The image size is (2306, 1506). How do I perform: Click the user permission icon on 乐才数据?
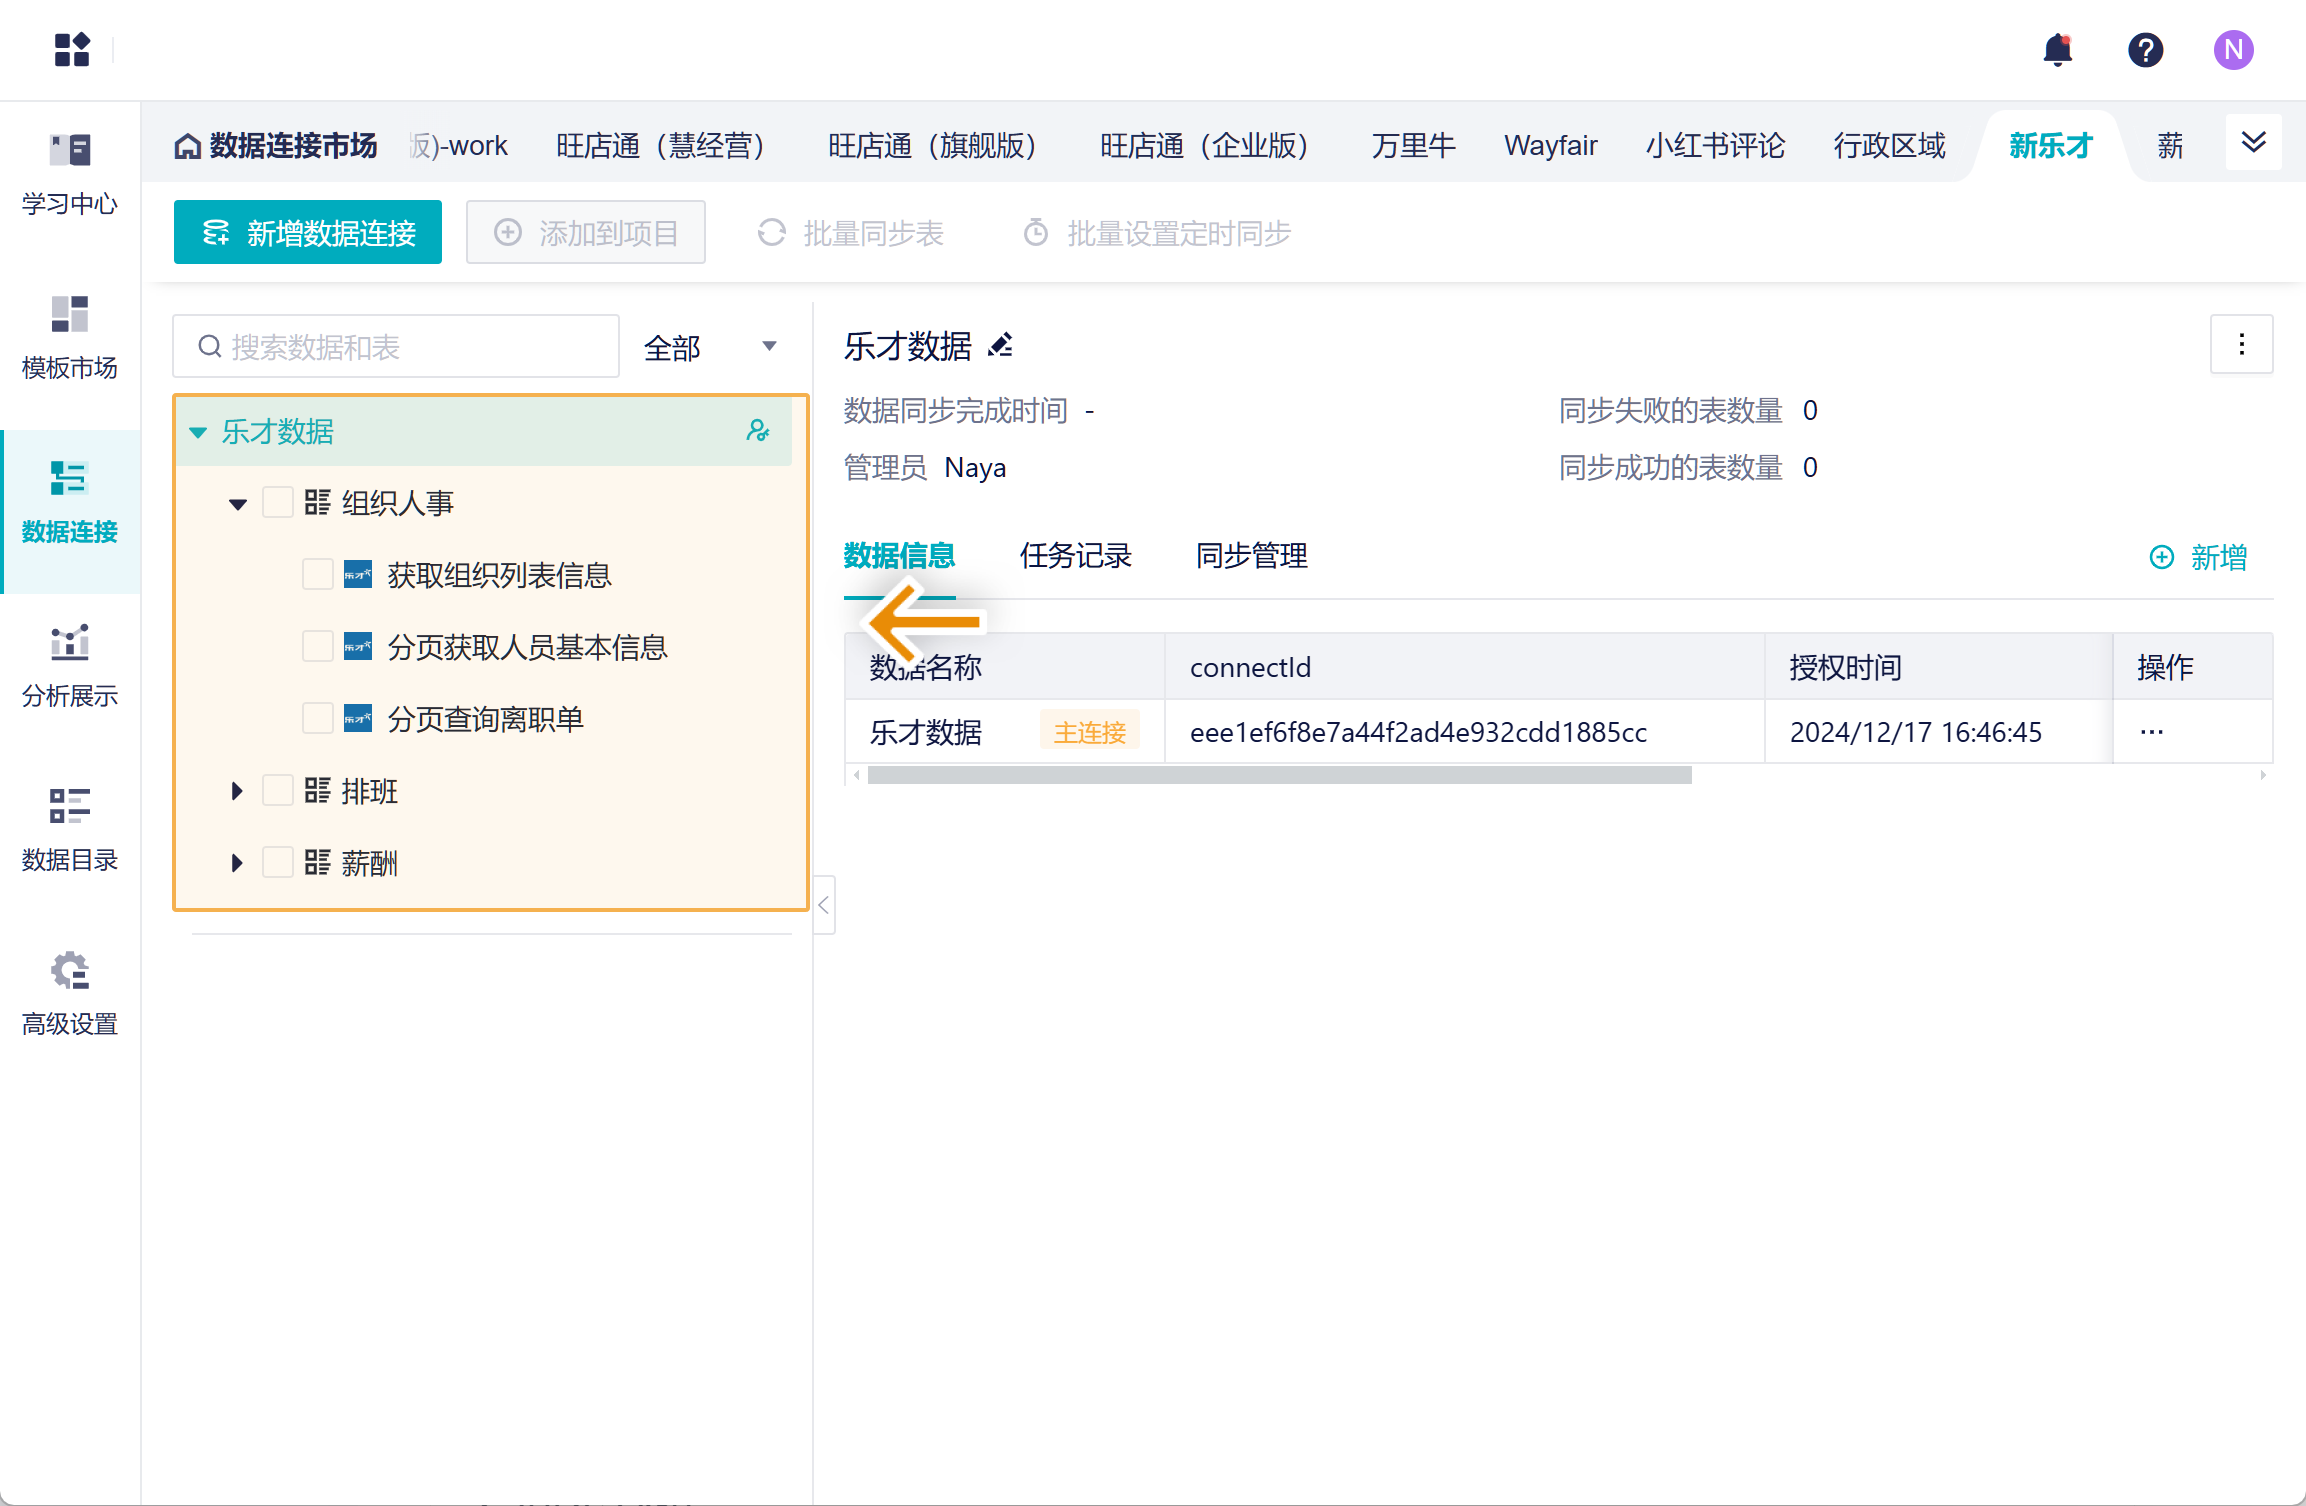[758, 431]
